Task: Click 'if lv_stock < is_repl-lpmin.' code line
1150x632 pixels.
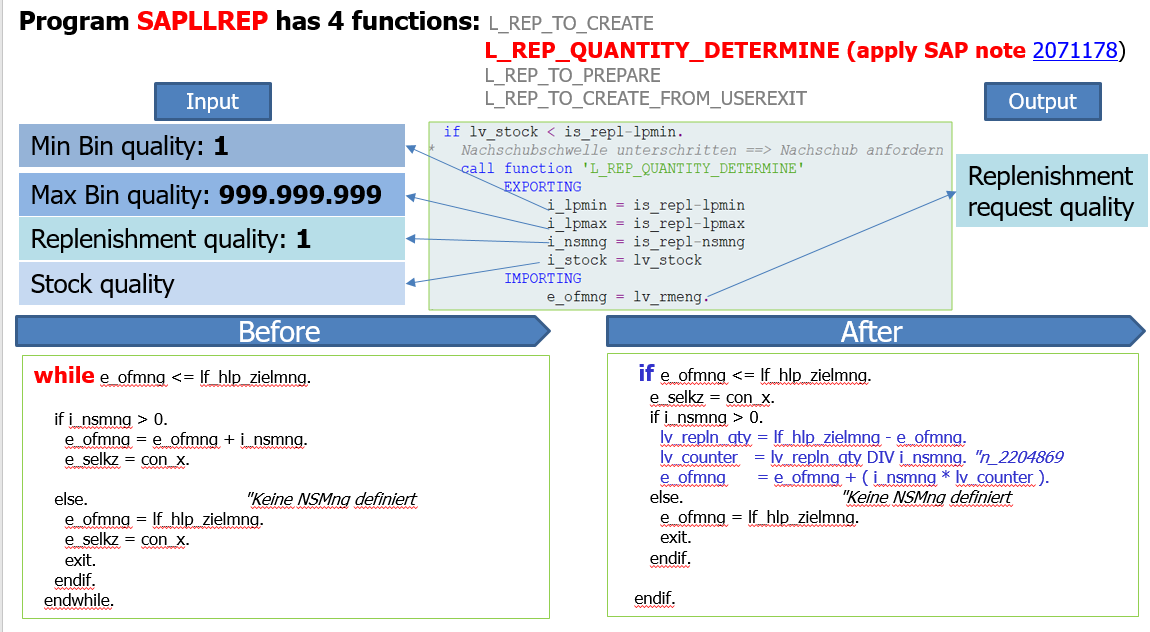Action: click(563, 132)
